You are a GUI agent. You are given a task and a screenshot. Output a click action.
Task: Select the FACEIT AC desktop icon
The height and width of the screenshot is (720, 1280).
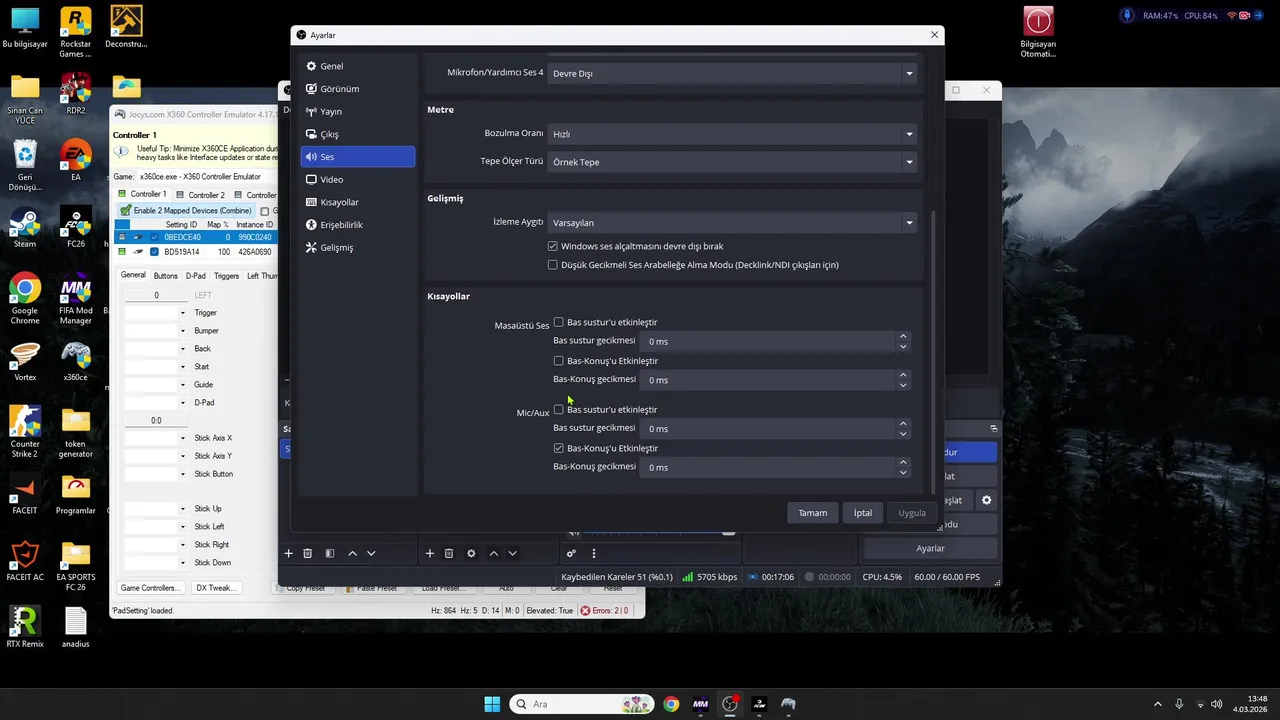pyautogui.click(x=25, y=560)
